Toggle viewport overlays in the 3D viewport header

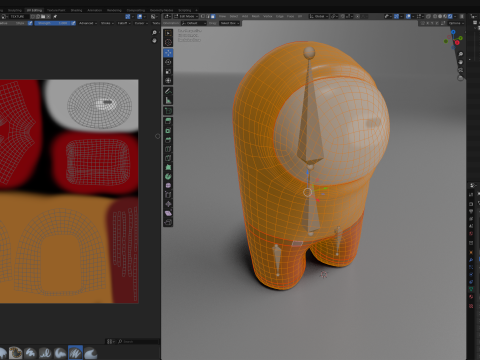408,16
